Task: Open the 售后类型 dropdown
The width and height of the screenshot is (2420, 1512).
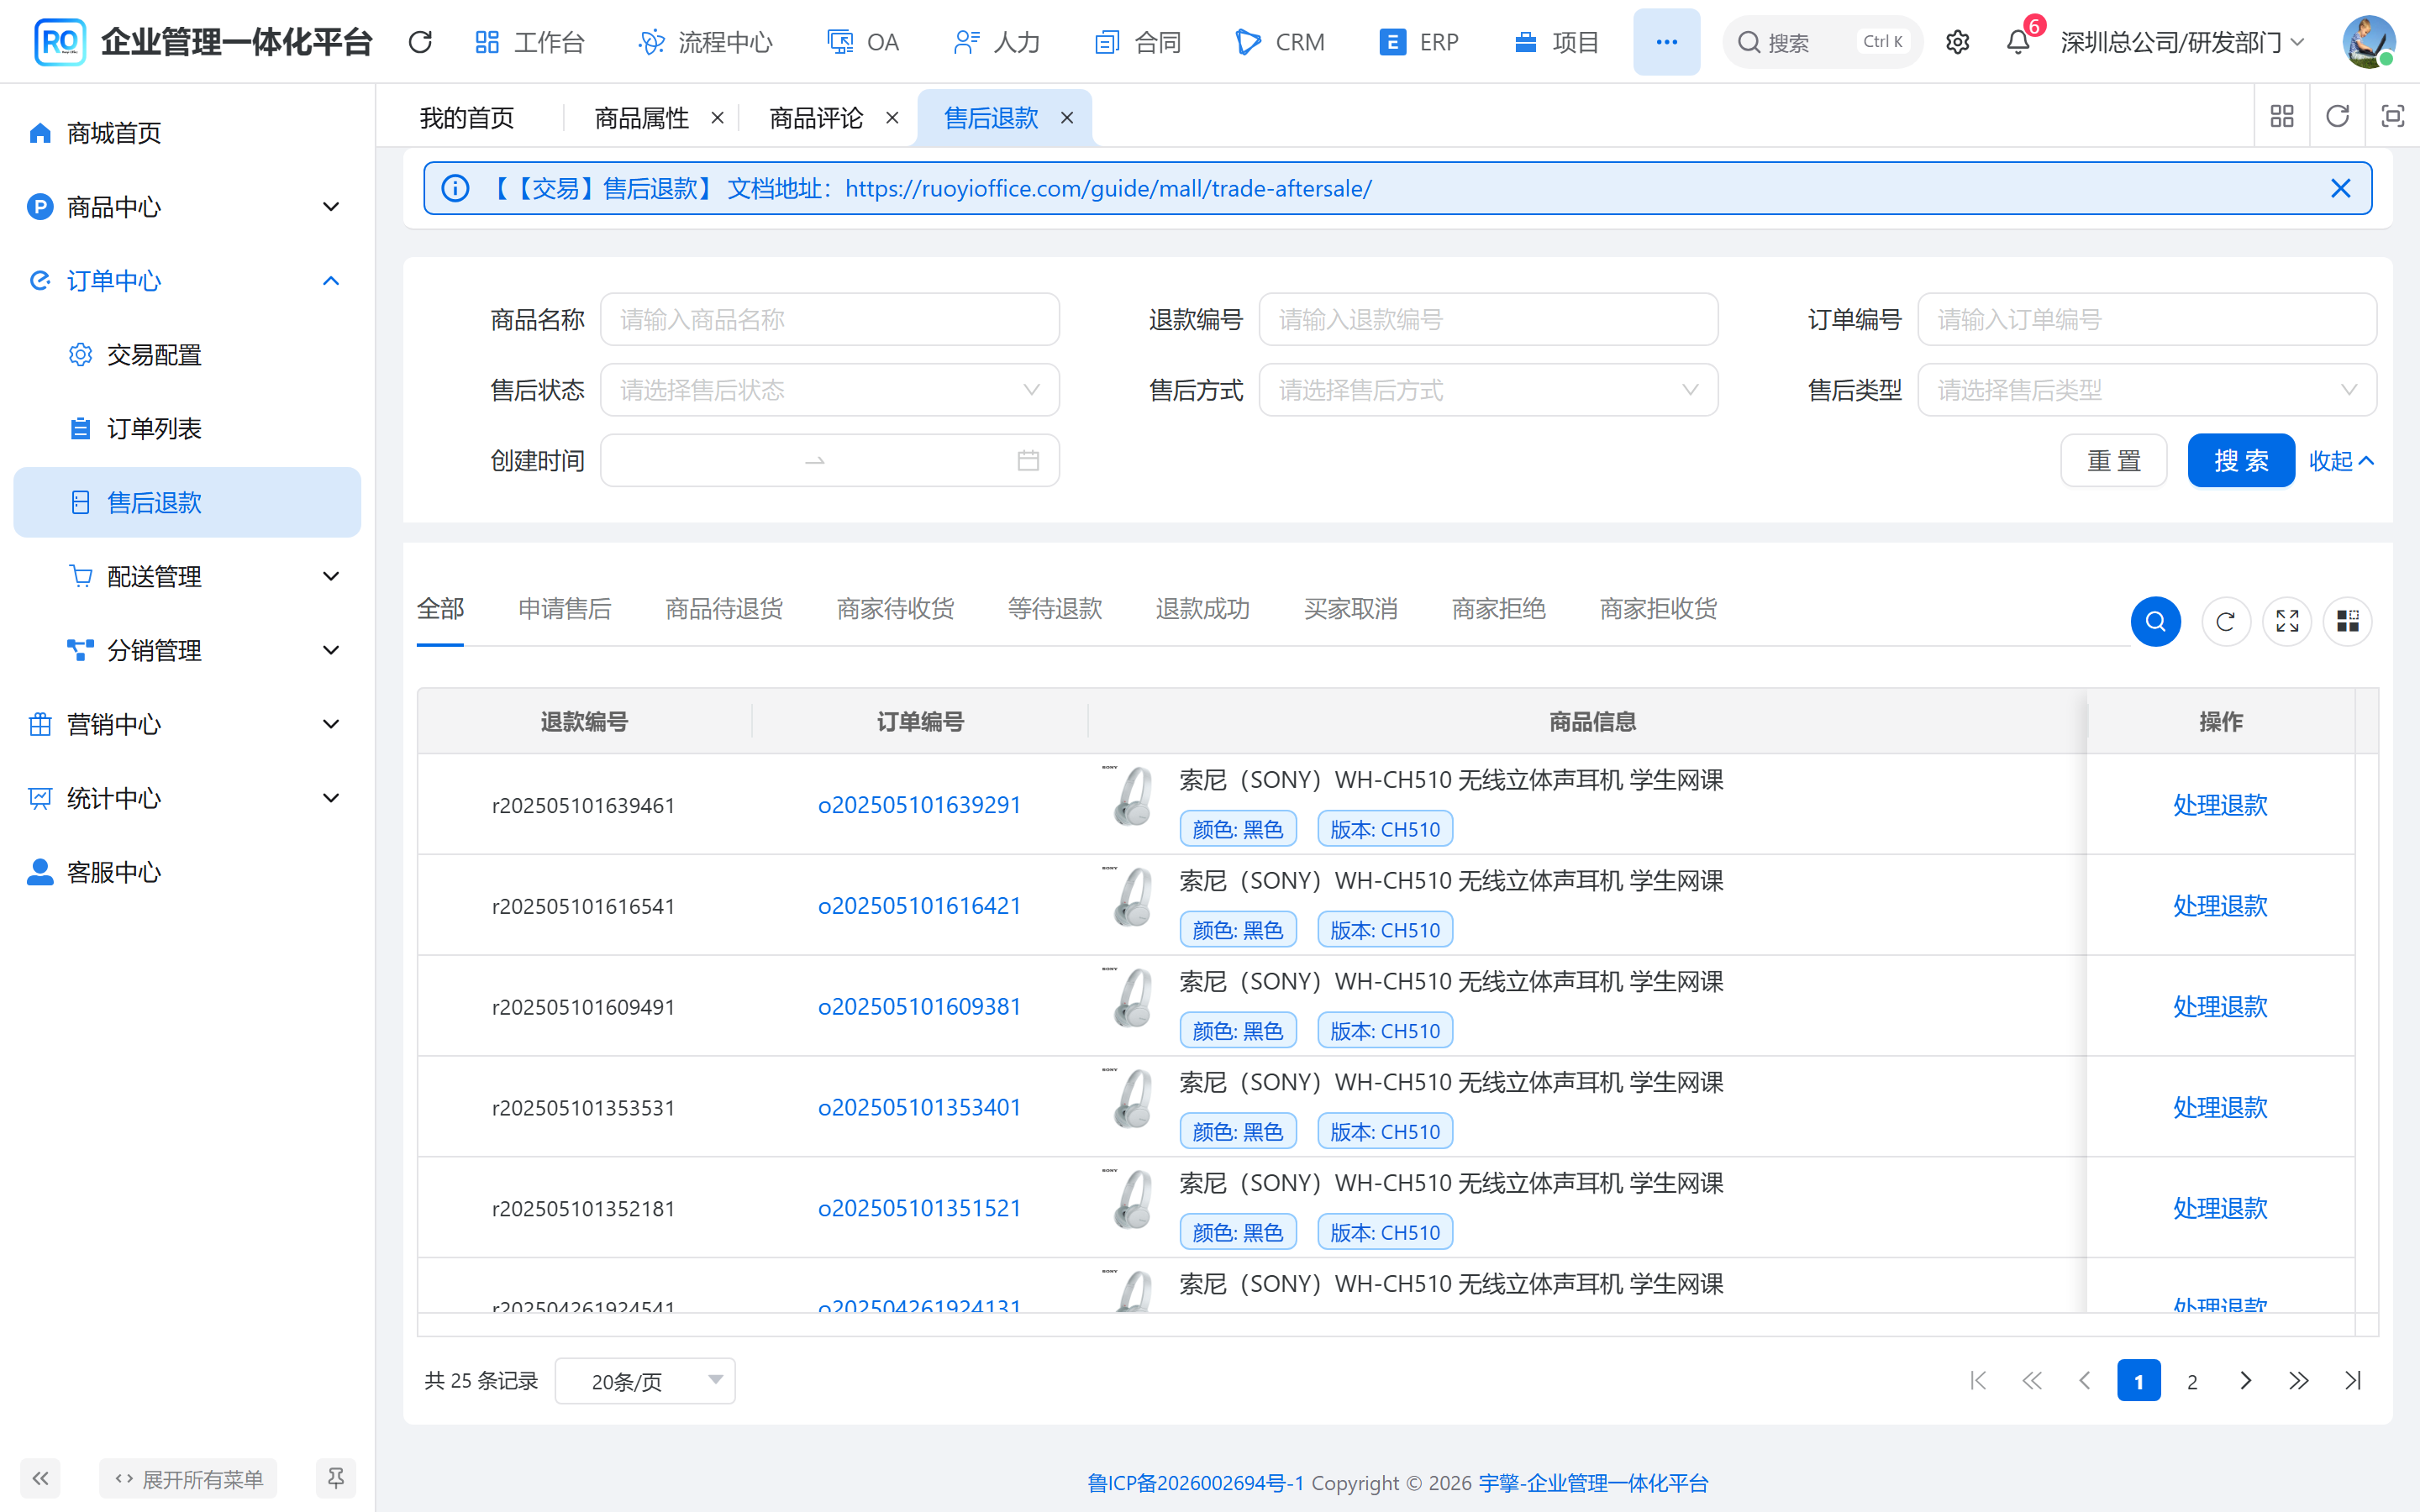Action: tap(2147, 390)
